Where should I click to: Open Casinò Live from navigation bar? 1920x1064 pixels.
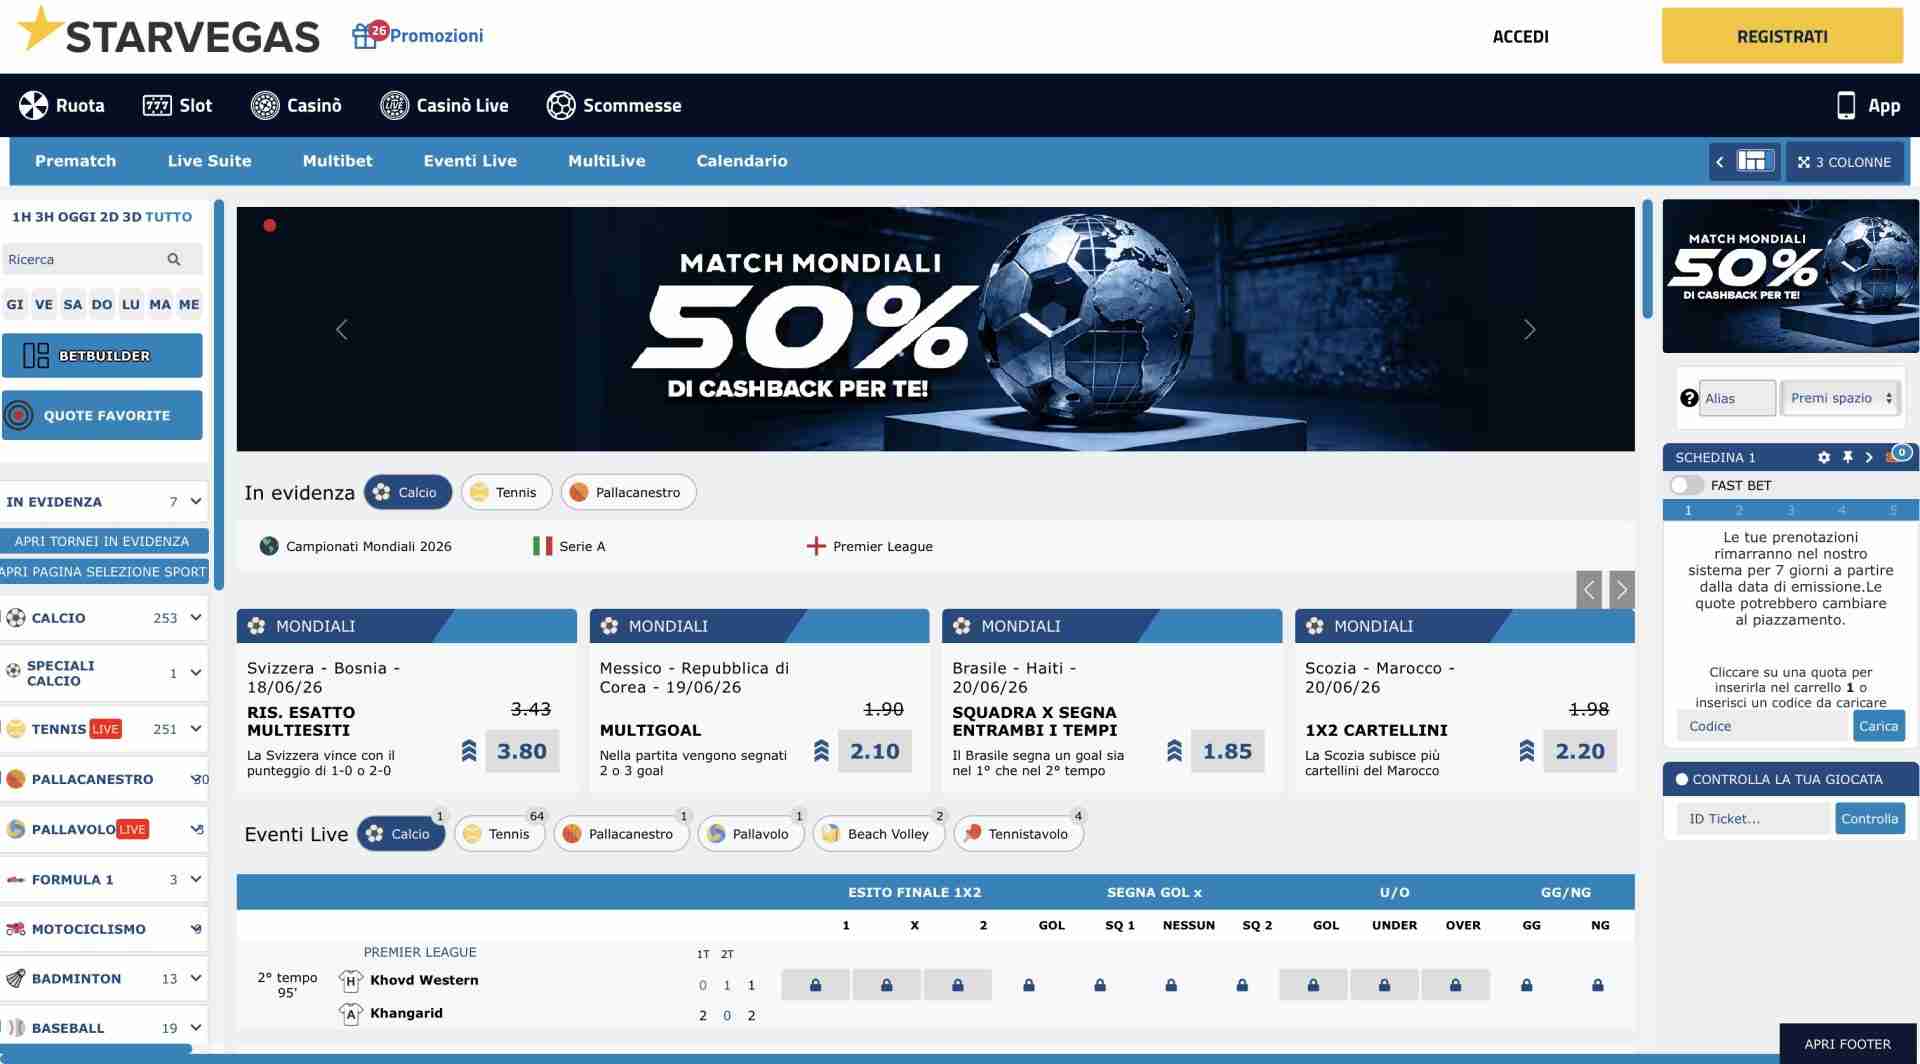point(444,105)
